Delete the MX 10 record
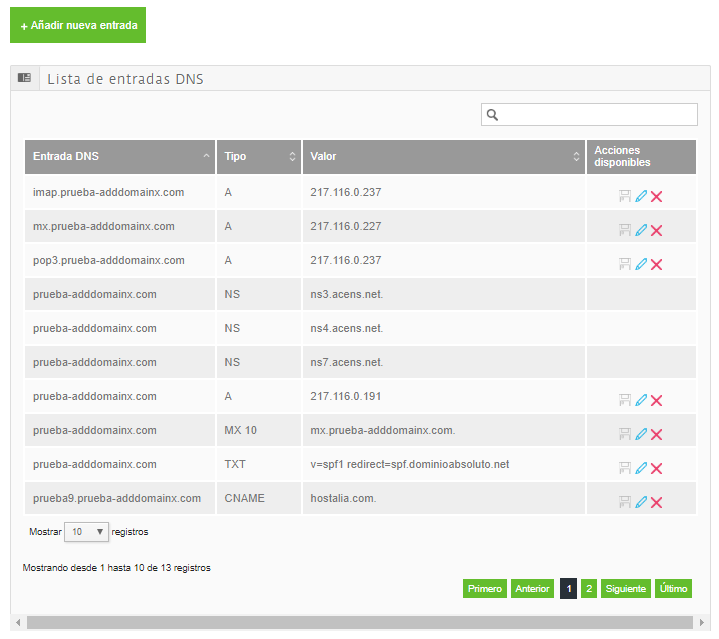Image resolution: width=719 pixels, height=639 pixels. tap(657, 435)
